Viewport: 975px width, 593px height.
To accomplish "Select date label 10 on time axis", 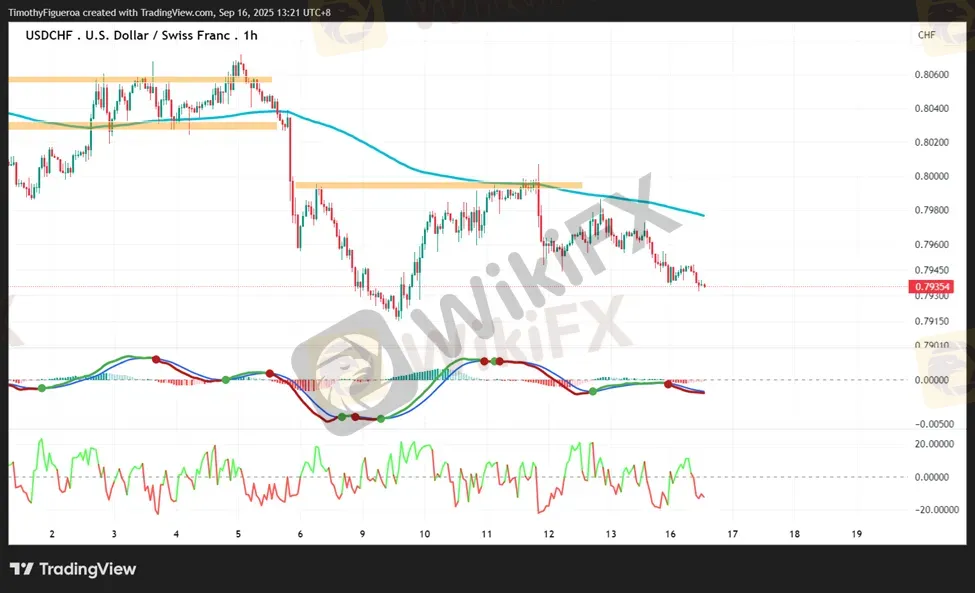I will click(425, 534).
